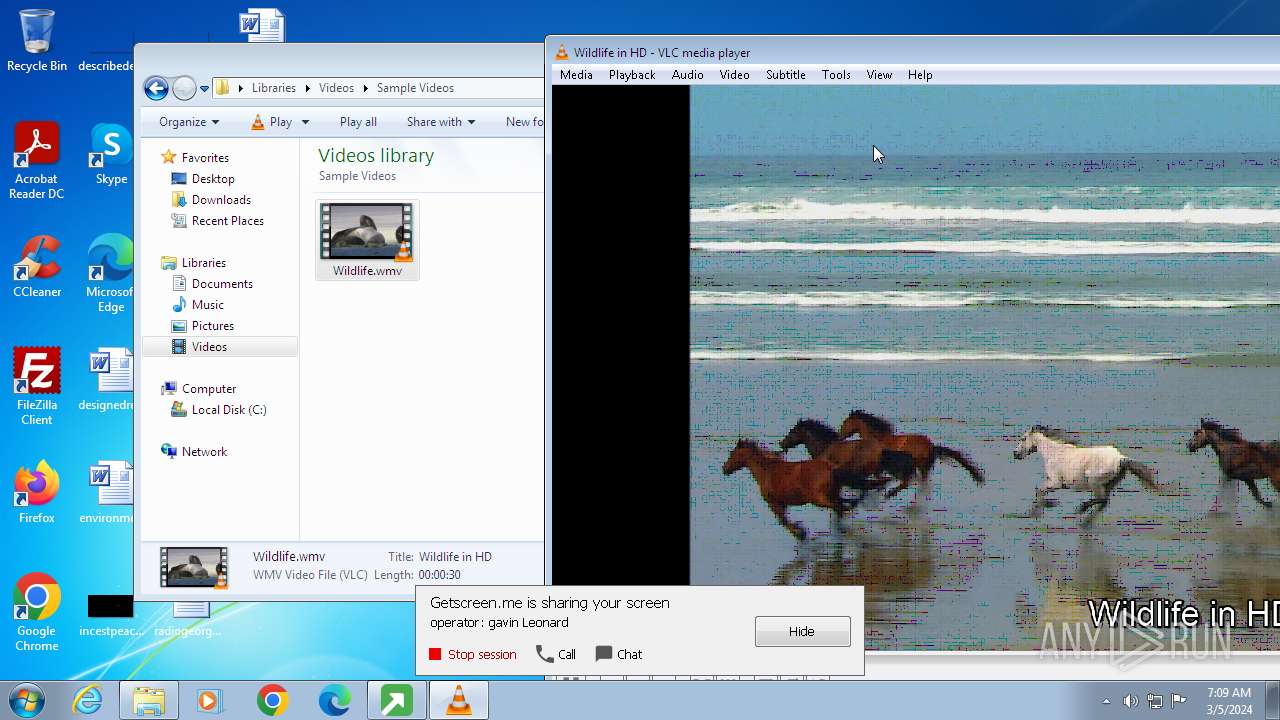Click the incestpeac desktop file icon

pyautogui.click(x=110, y=615)
